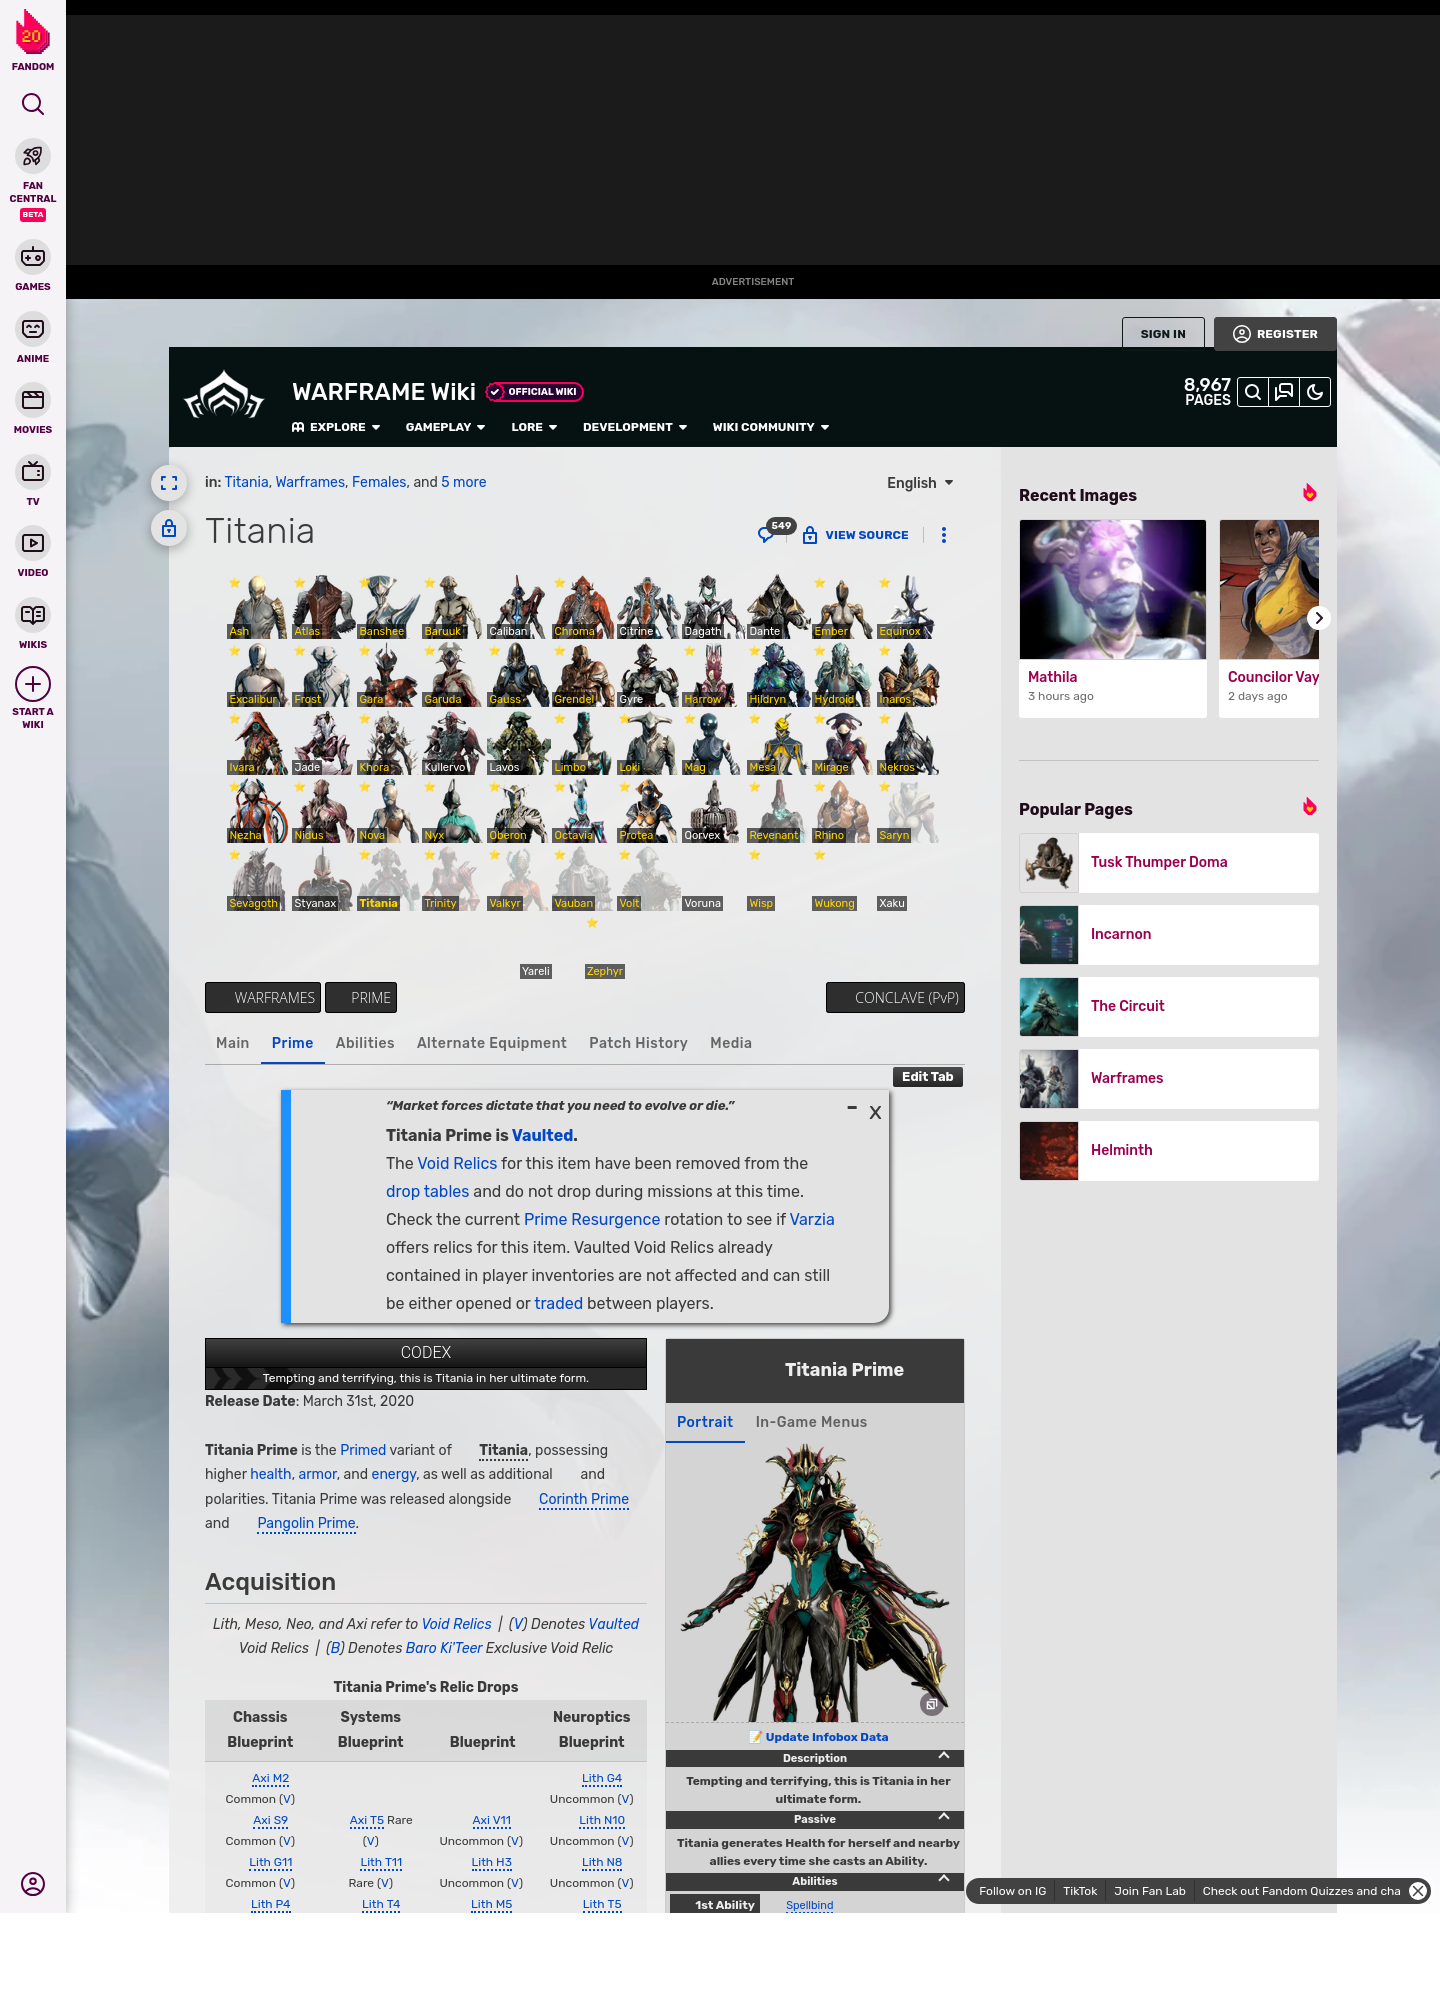Follow the Prime Resurgence link
The width and height of the screenshot is (1440, 2000).
coord(592,1219)
